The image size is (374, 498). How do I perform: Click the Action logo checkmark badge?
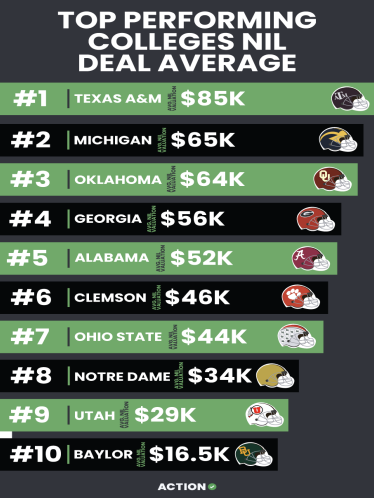[x=212, y=487]
